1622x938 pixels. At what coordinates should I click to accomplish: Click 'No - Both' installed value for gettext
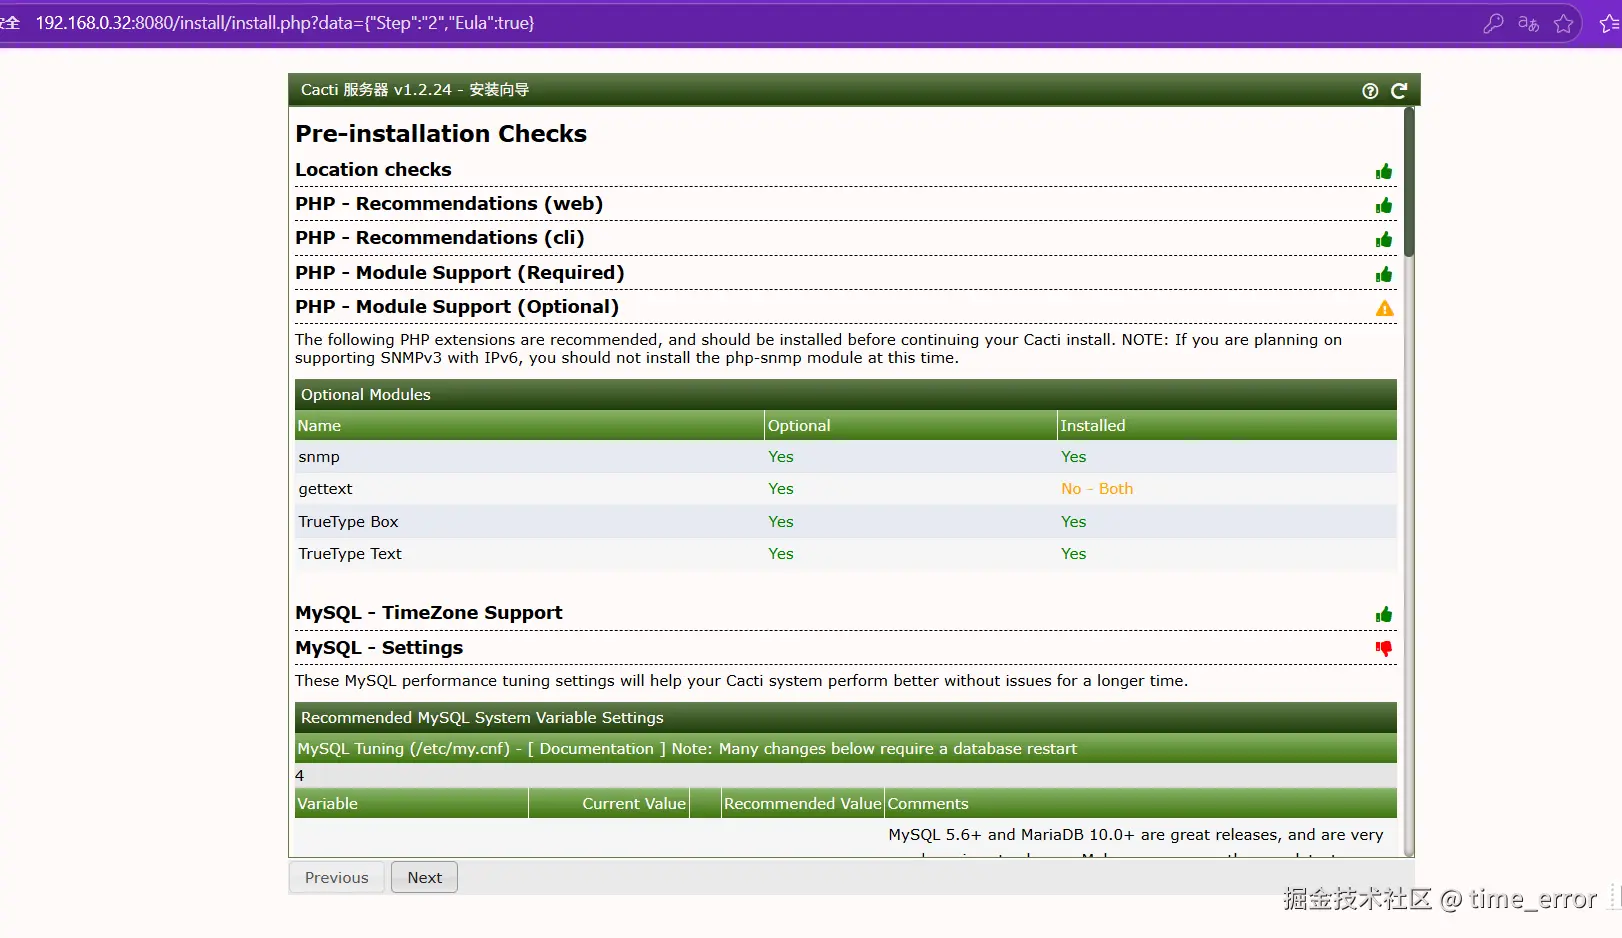(x=1097, y=489)
